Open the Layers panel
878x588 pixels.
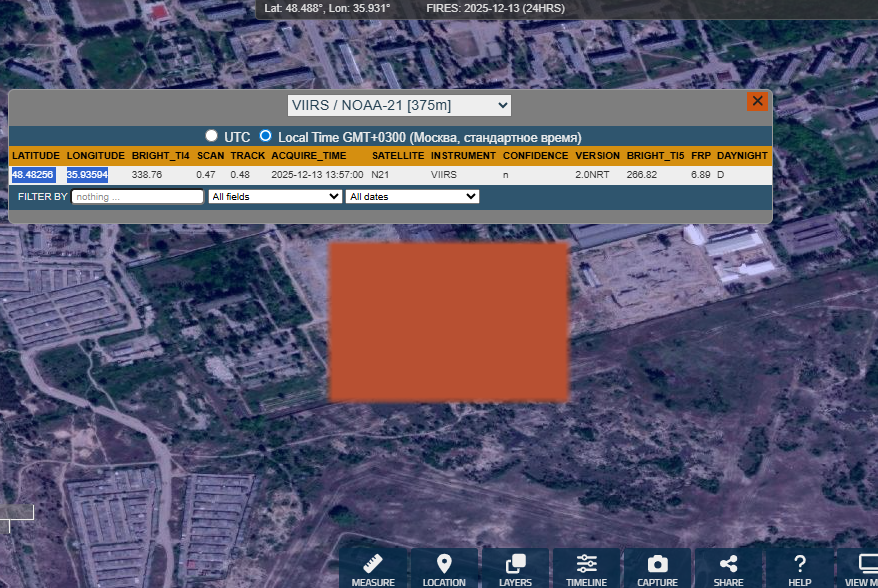click(516, 566)
